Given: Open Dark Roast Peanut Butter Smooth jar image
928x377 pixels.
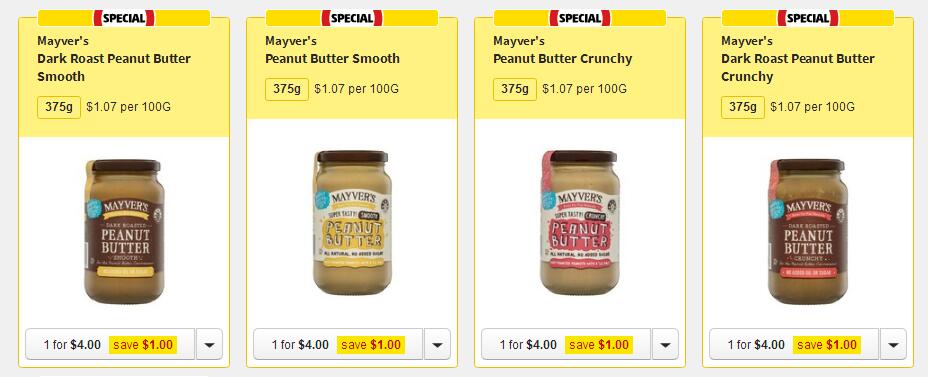Looking at the screenshot, I should click(x=124, y=231).
